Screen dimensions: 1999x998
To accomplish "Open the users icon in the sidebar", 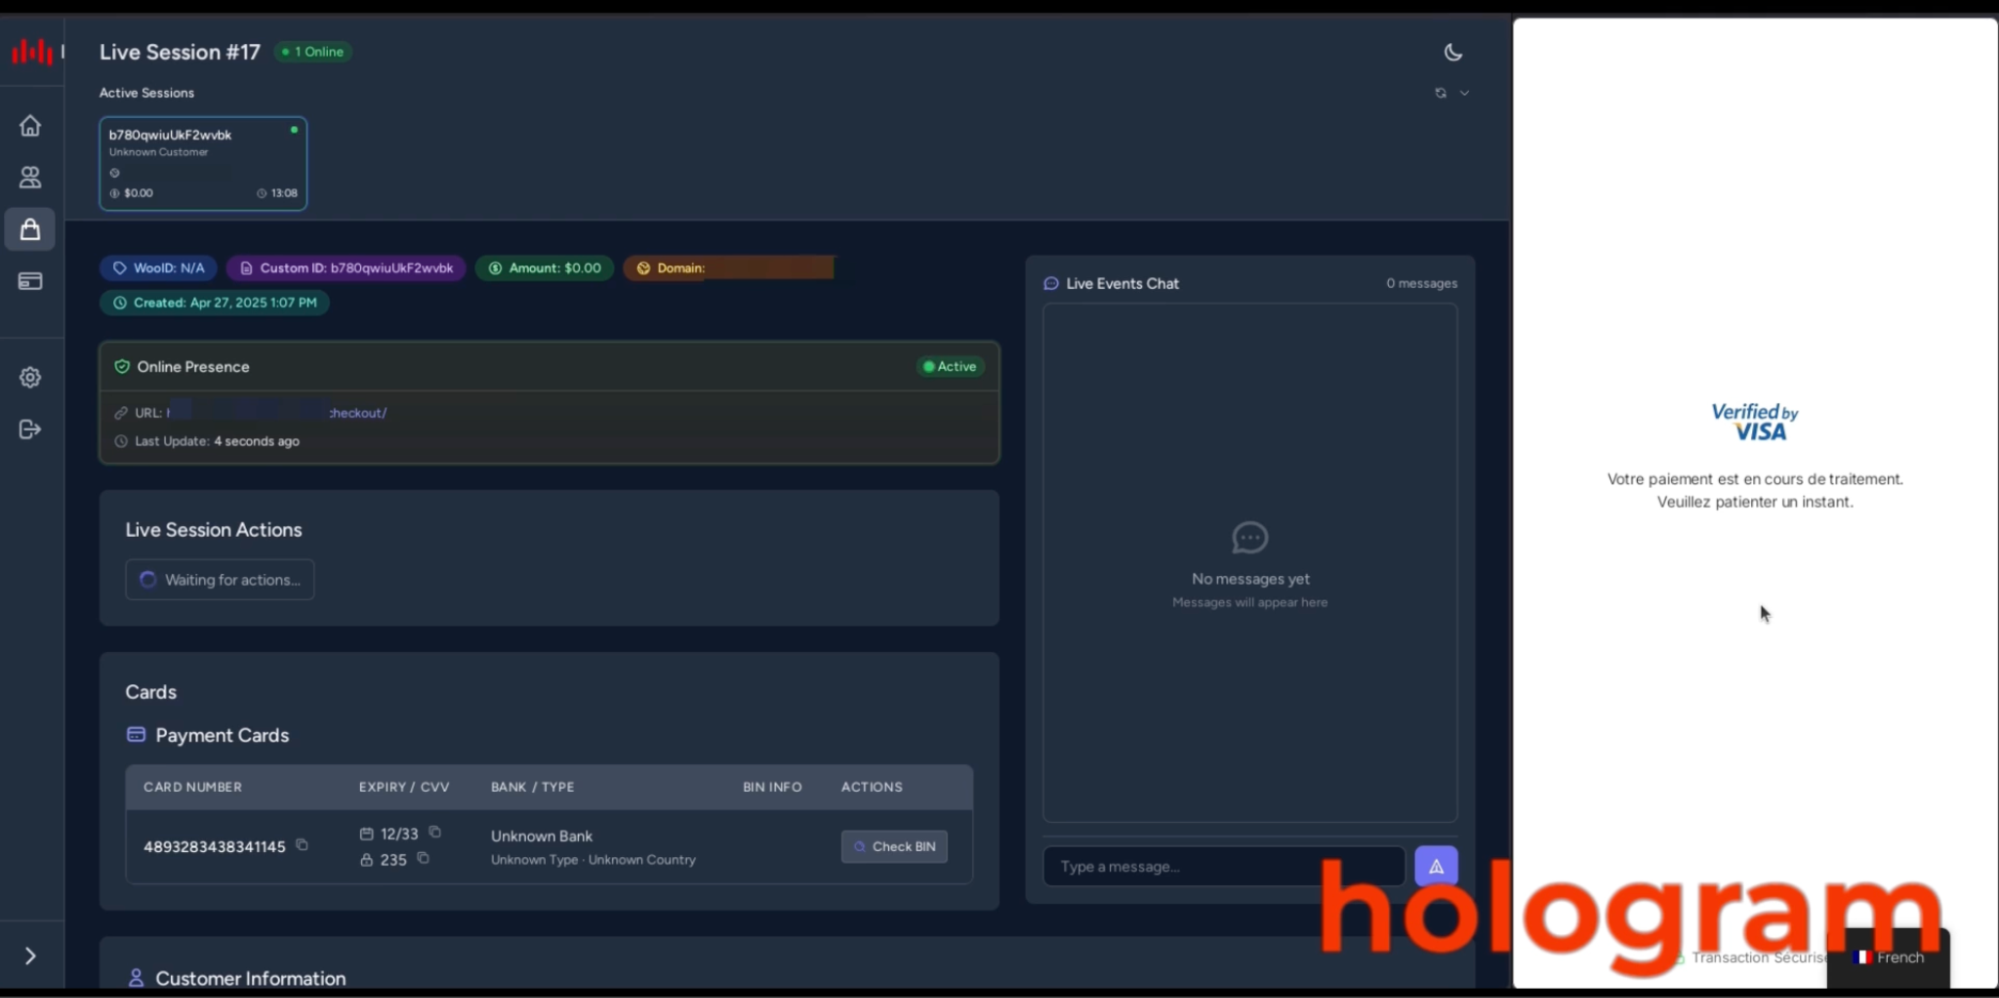I will pyautogui.click(x=30, y=178).
